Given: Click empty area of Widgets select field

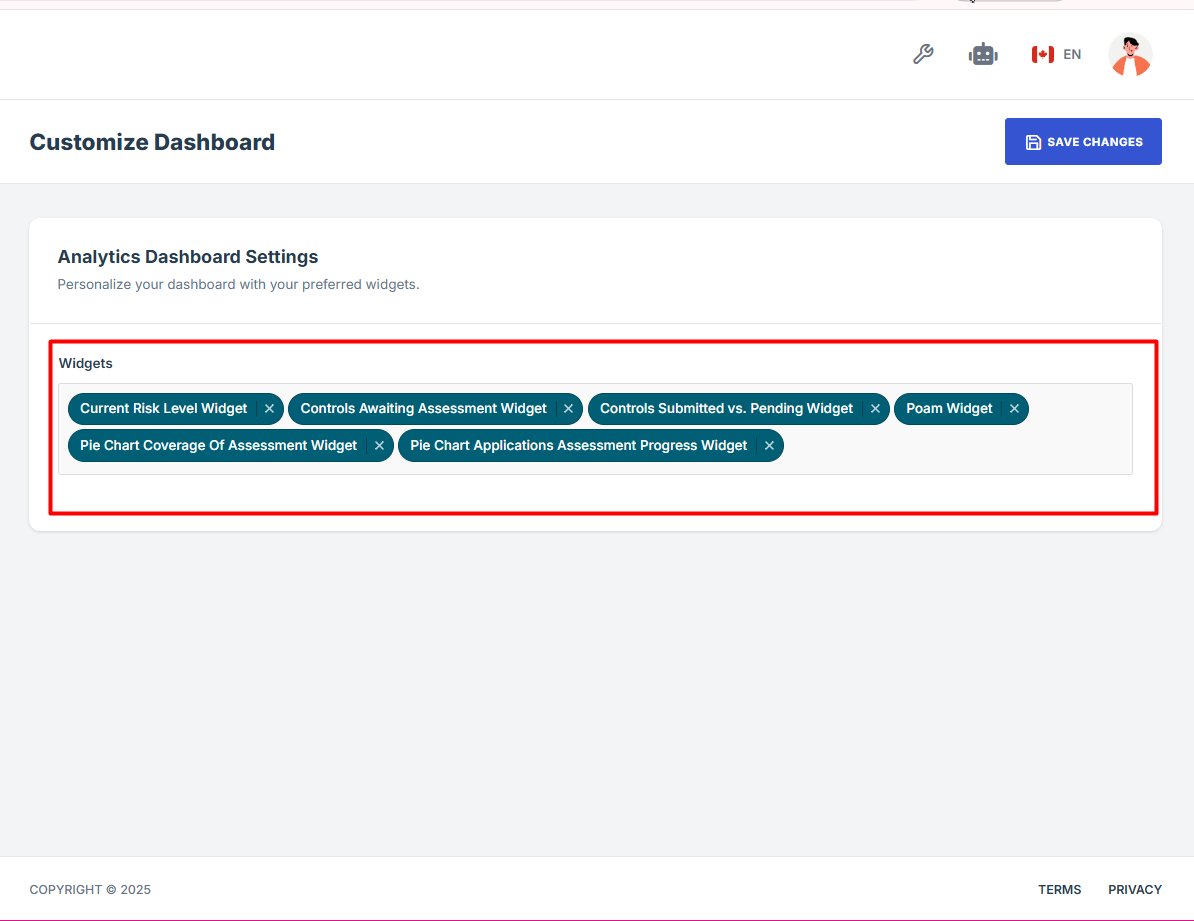Looking at the screenshot, I should [955, 446].
